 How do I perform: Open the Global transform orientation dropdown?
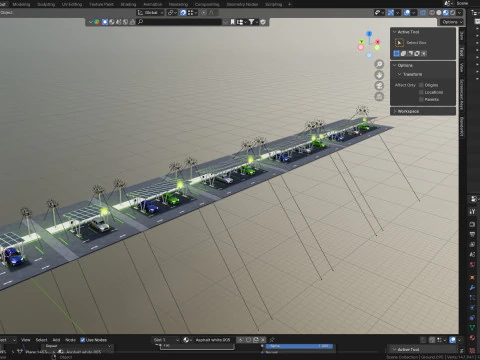pos(151,13)
